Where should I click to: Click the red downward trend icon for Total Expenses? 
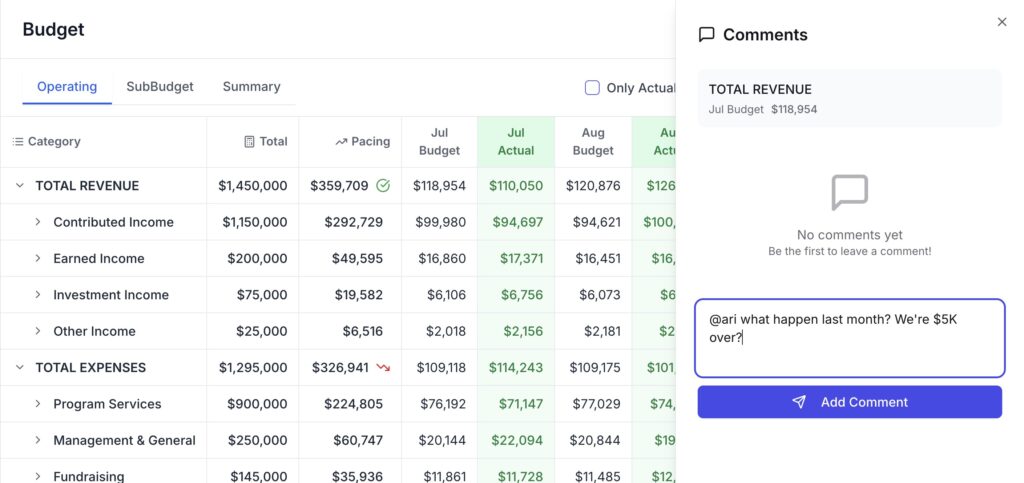click(x=383, y=368)
